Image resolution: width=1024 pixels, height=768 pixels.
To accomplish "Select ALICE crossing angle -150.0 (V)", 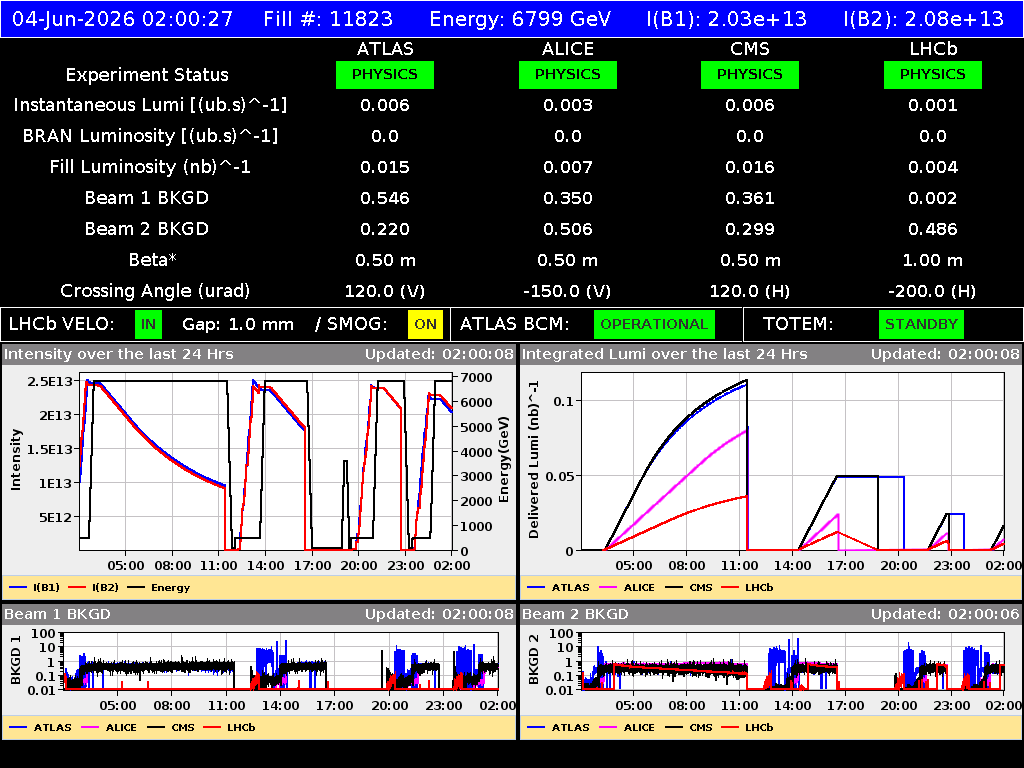I will tap(568, 291).
